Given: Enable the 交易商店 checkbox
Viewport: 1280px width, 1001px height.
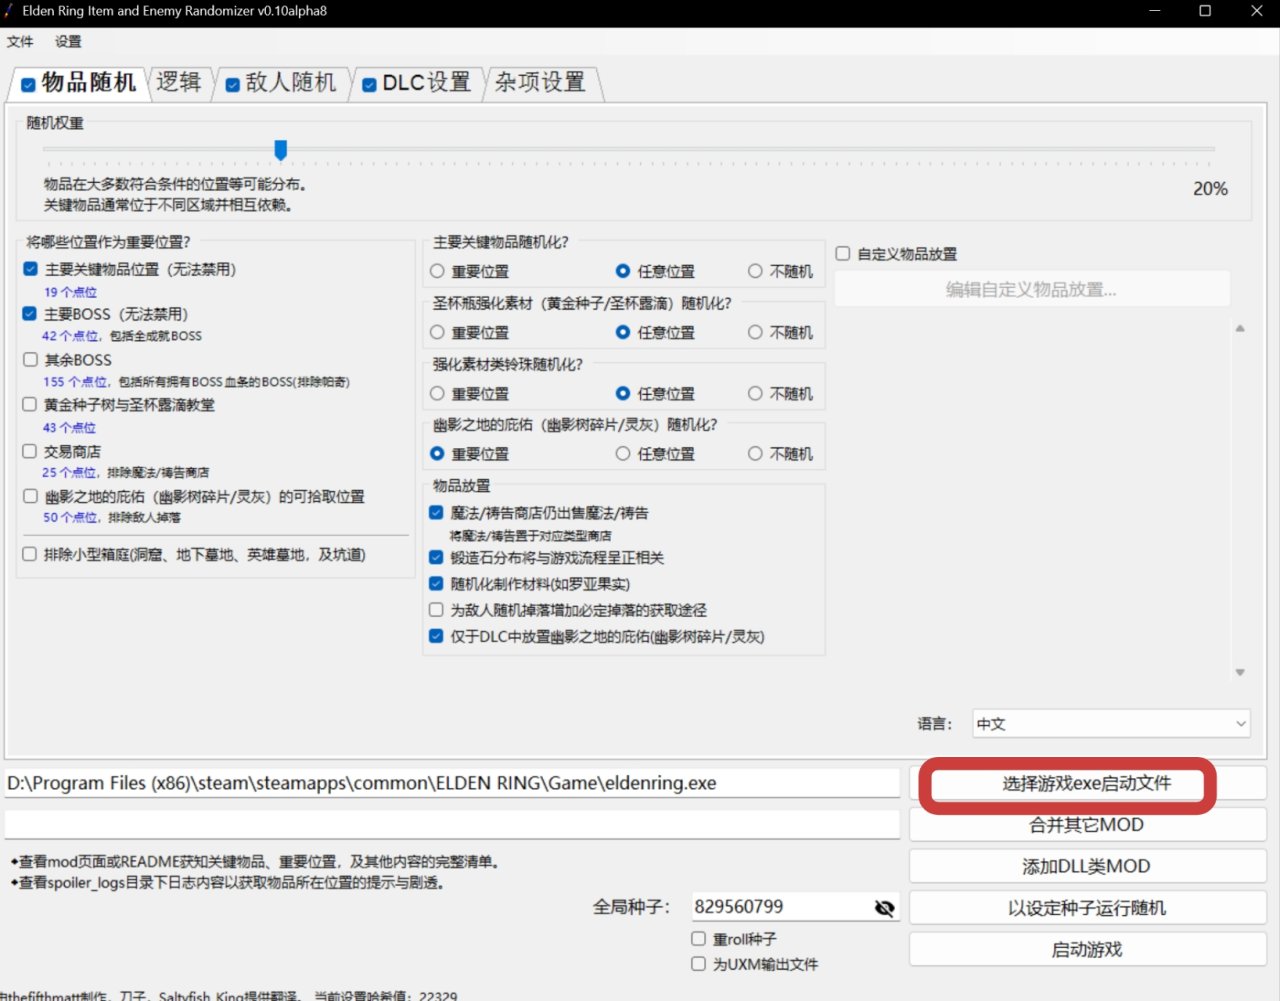Looking at the screenshot, I should tap(30, 451).
